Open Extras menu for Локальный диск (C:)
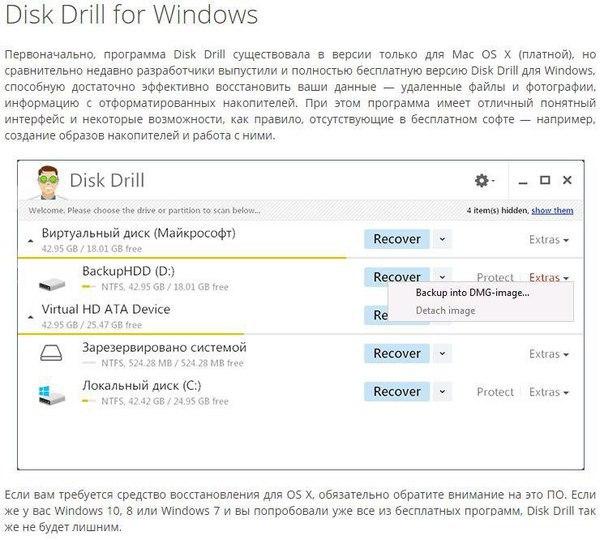The height and width of the screenshot is (540, 604). [549, 392]
